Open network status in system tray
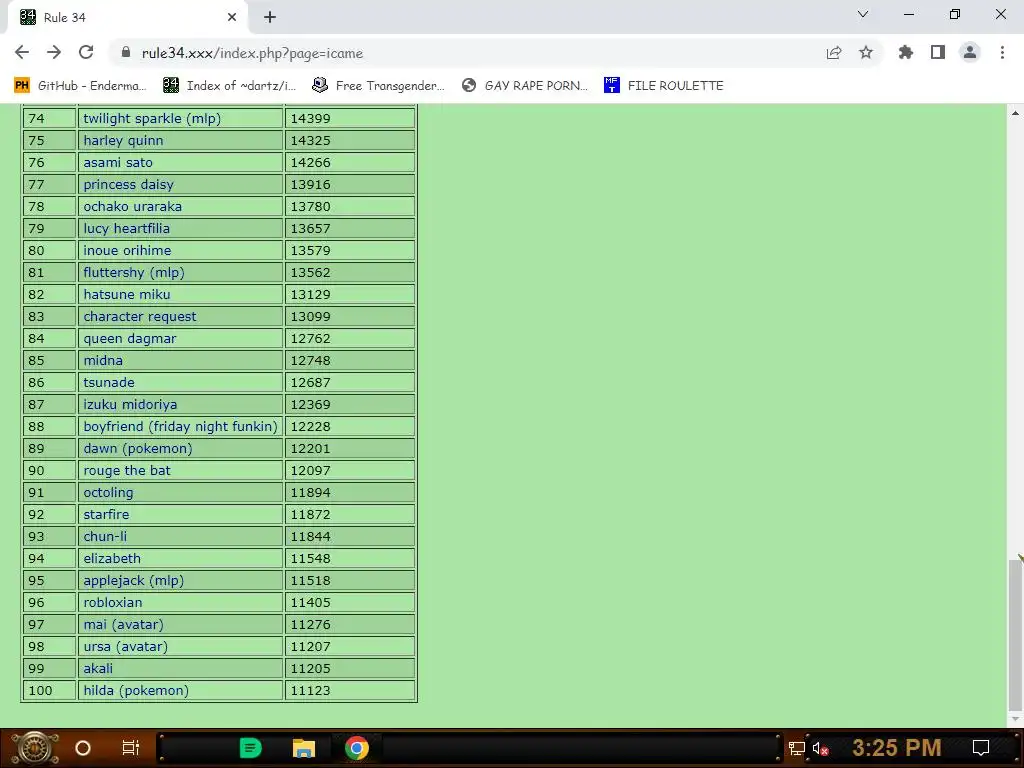This screenshot has height=768, width=1024. click(x=797, y=748)
